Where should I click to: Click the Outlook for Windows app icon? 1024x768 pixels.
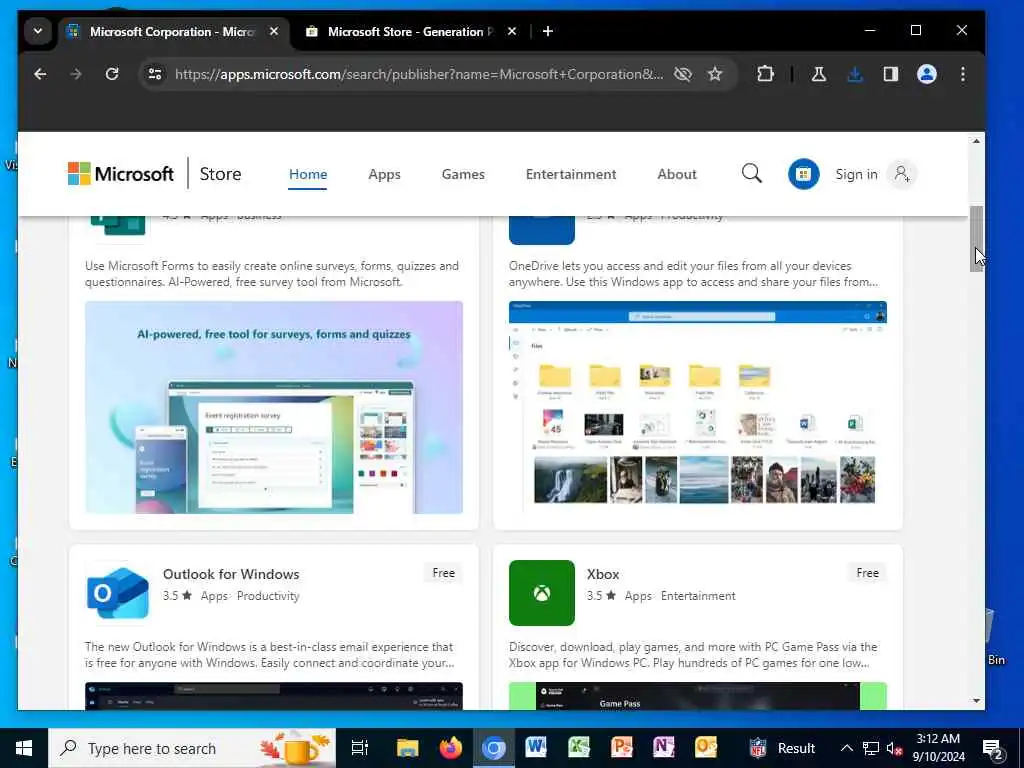pyautogui.click(x=118, y=593)
